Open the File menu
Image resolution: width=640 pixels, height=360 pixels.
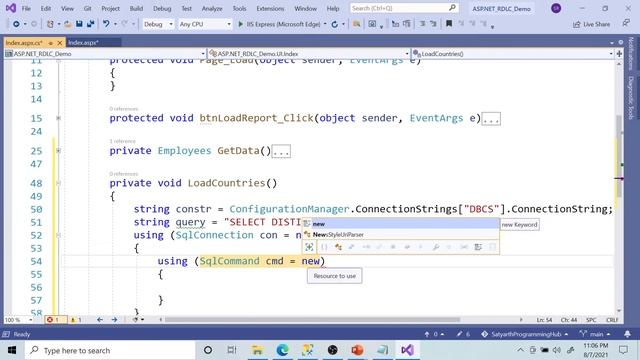[26, 8]
